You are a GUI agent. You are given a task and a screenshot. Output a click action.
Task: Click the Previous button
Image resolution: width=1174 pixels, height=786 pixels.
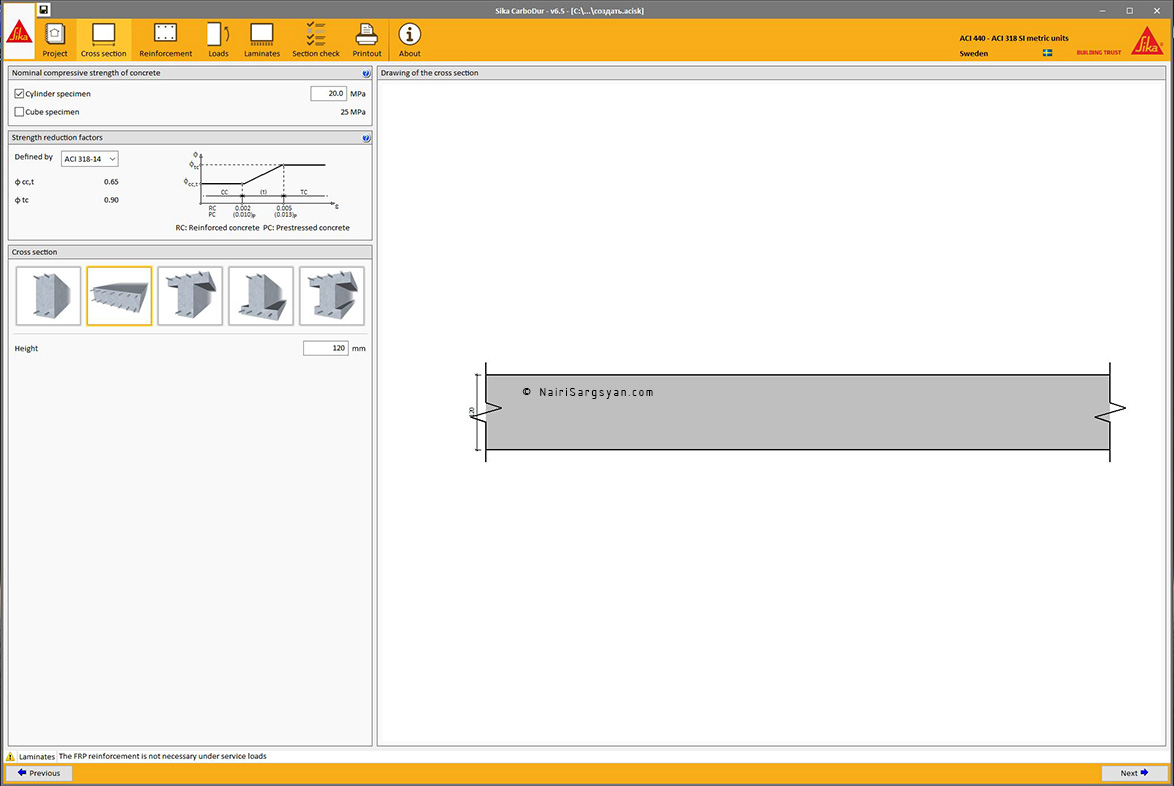coord(39,773)
